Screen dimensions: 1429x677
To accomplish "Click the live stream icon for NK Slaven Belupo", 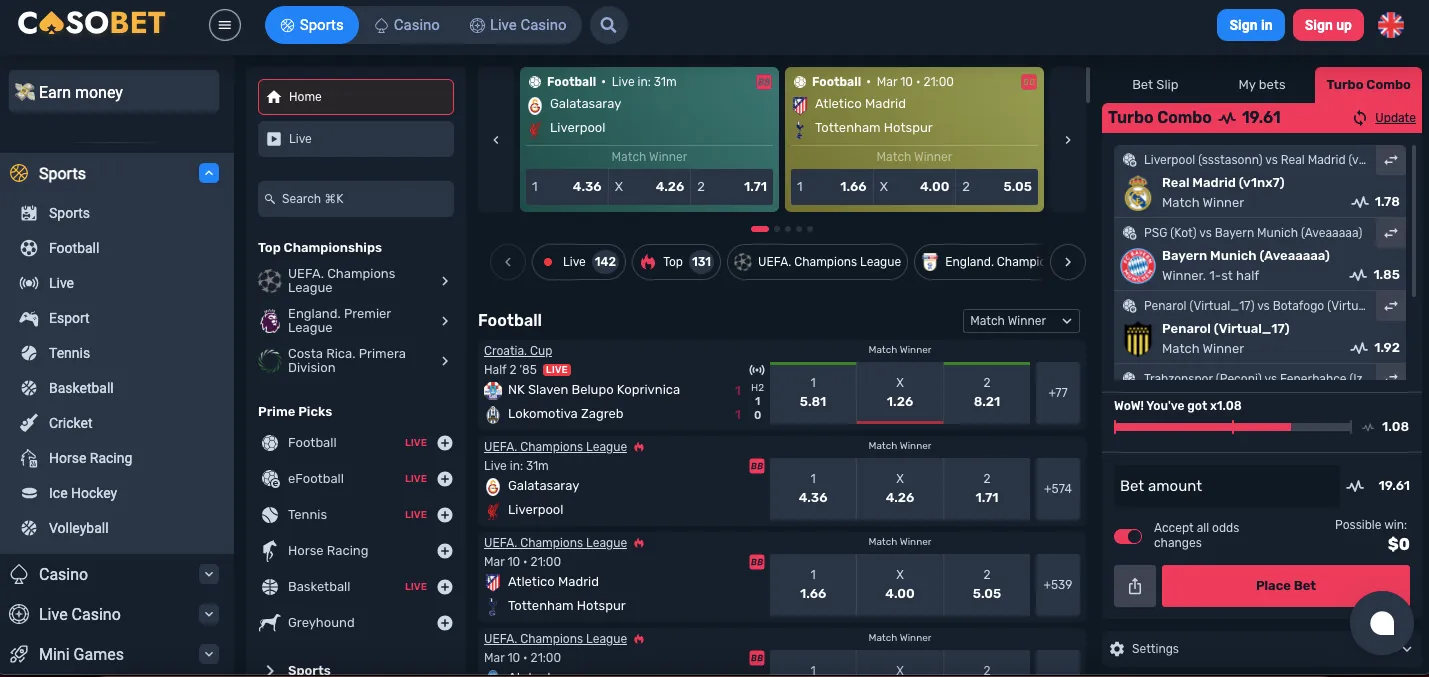I will click(757, 370).
